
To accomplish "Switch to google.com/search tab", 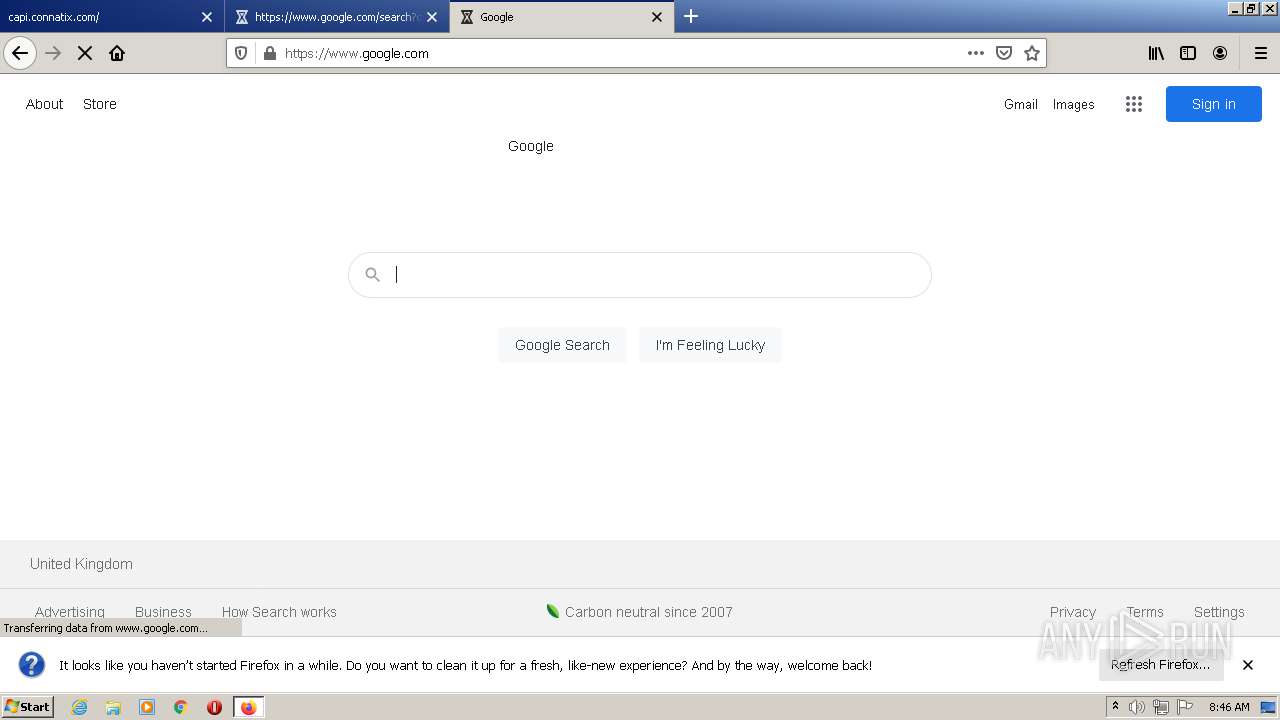I will coord(336,16).
